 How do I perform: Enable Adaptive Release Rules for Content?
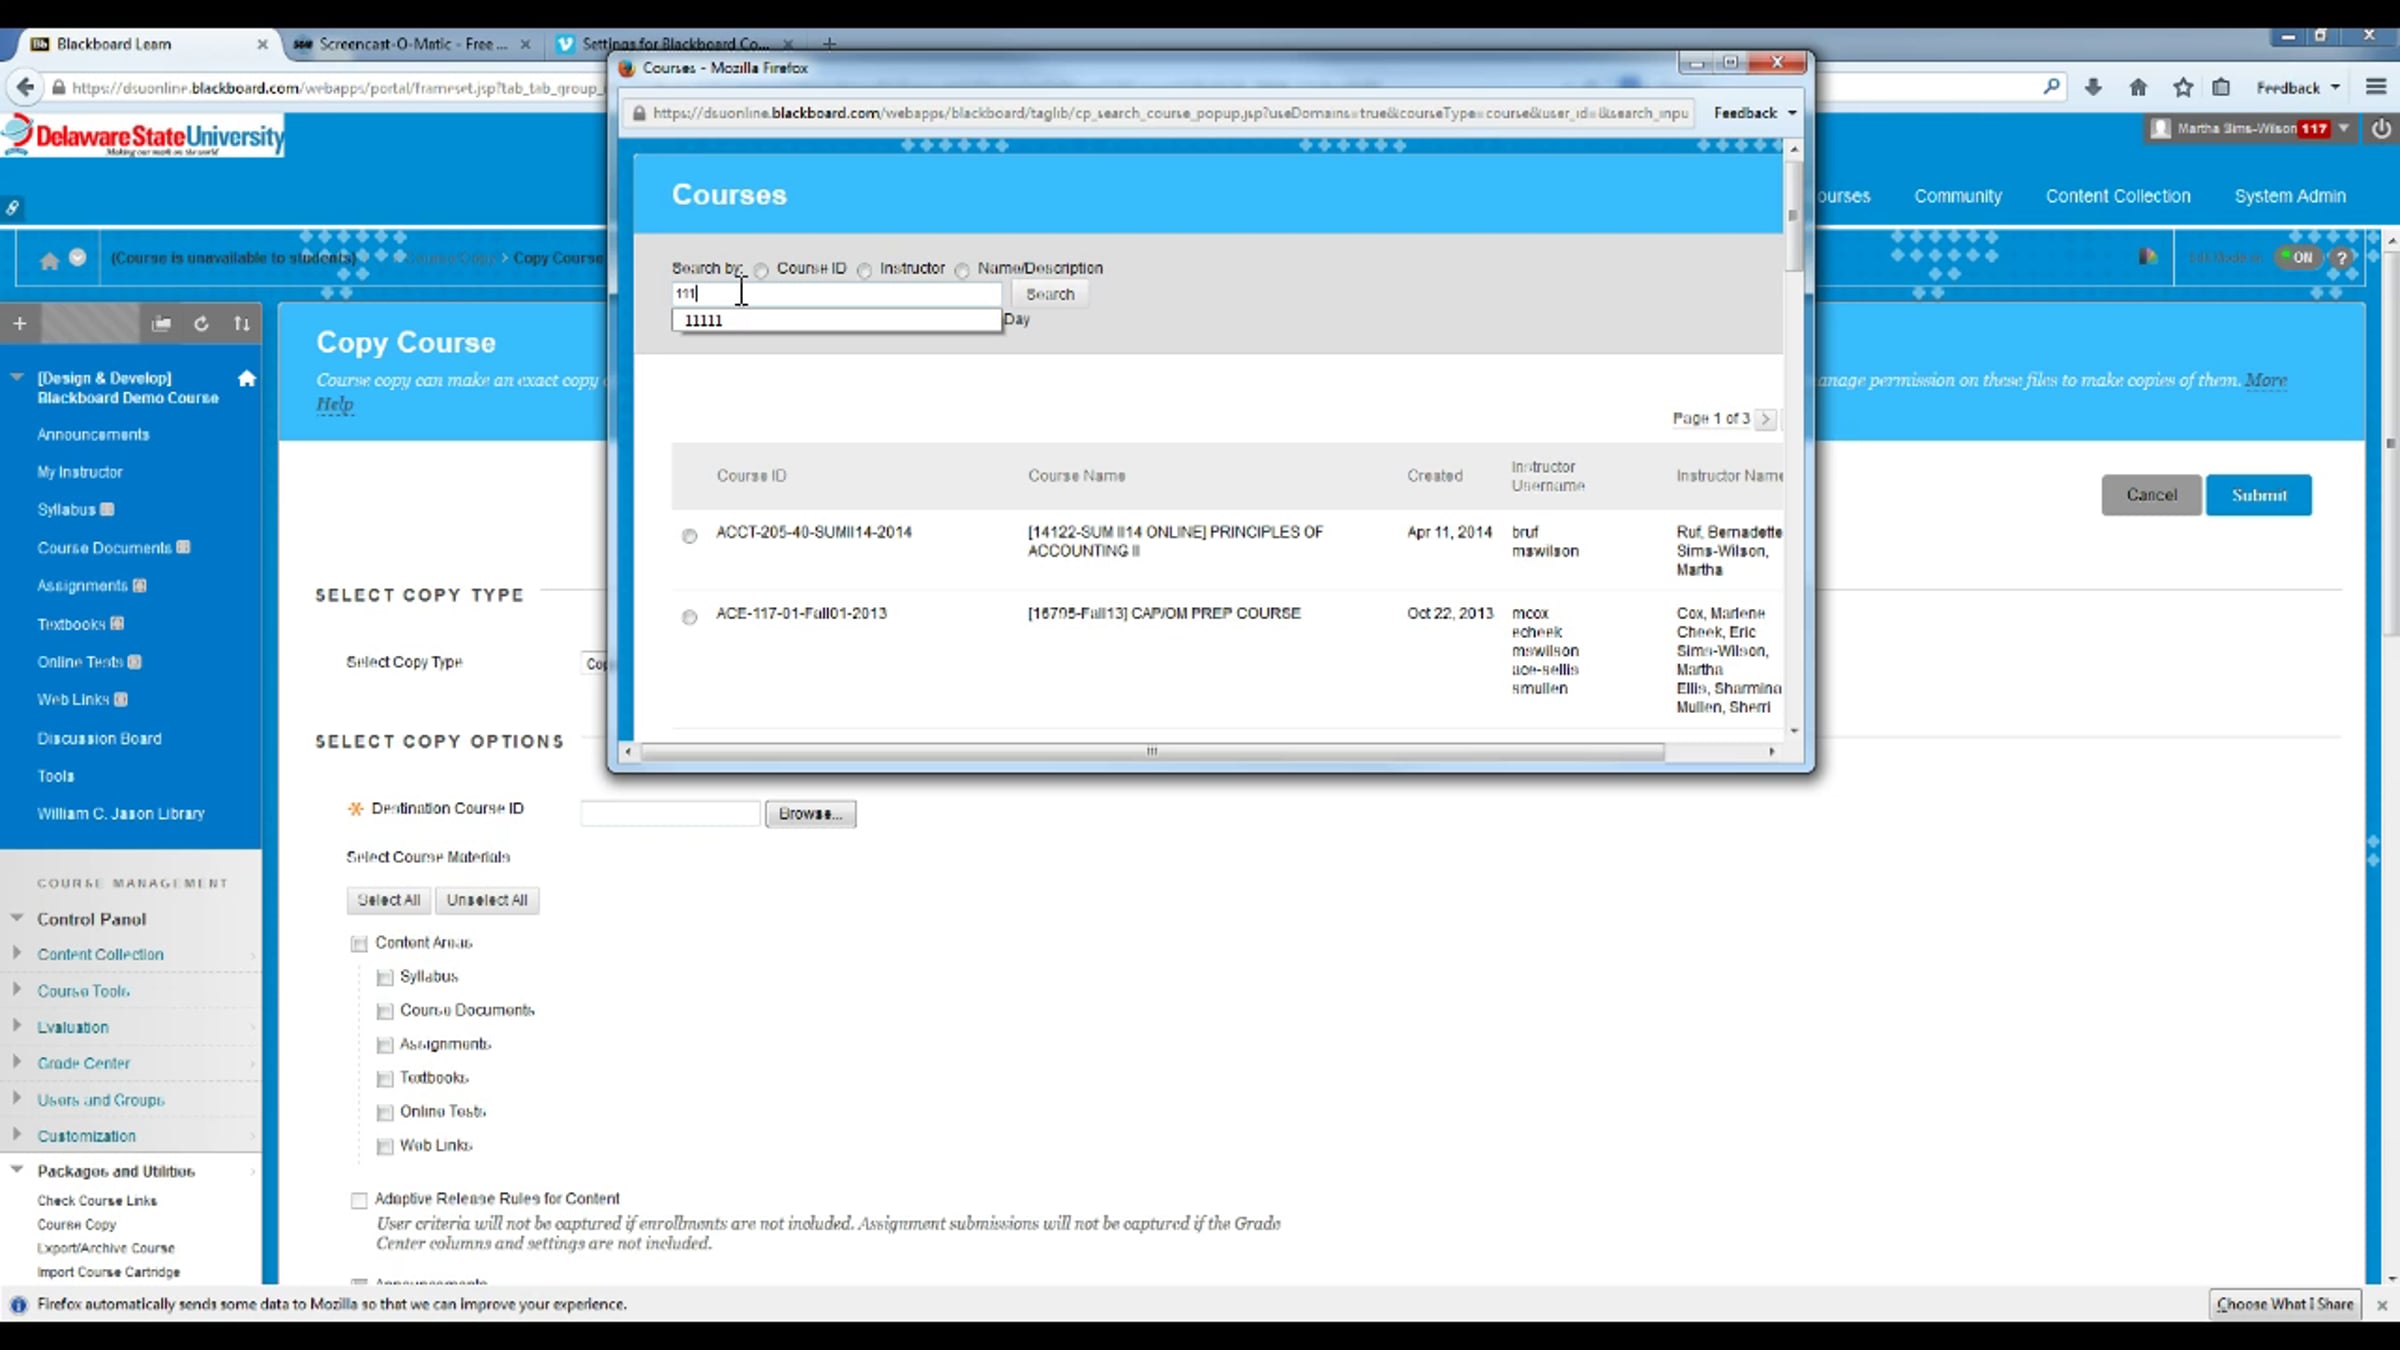[x=359, y=1200]
